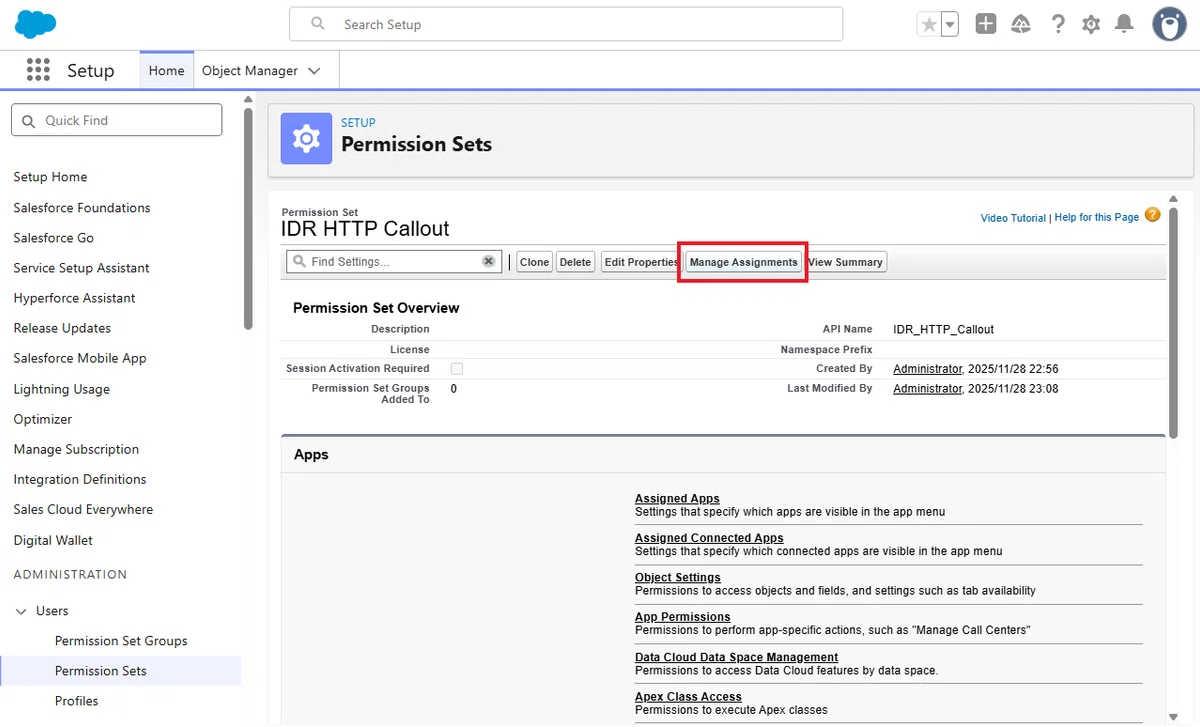The image size is (1200, 727).
Task: Open the Trailhead guidance icon
Action: (1021, 24)
